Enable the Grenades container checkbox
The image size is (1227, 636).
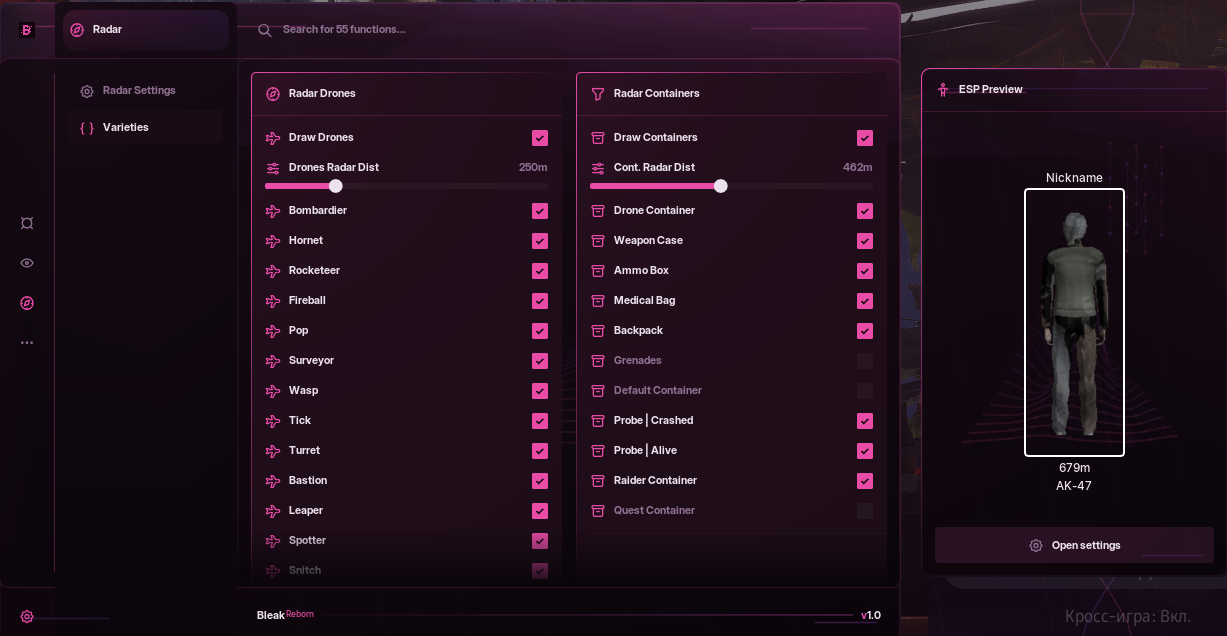865,361
